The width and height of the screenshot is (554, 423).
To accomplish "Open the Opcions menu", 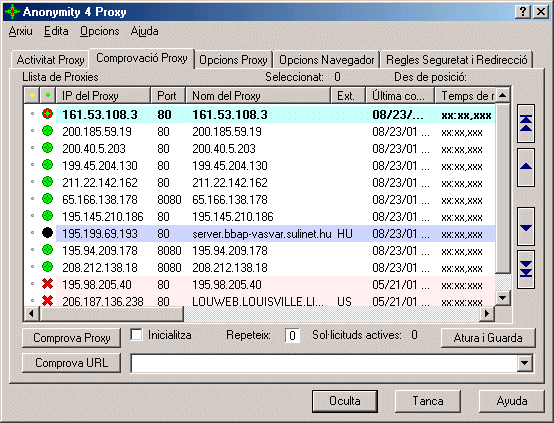I will tap(100, 31).
